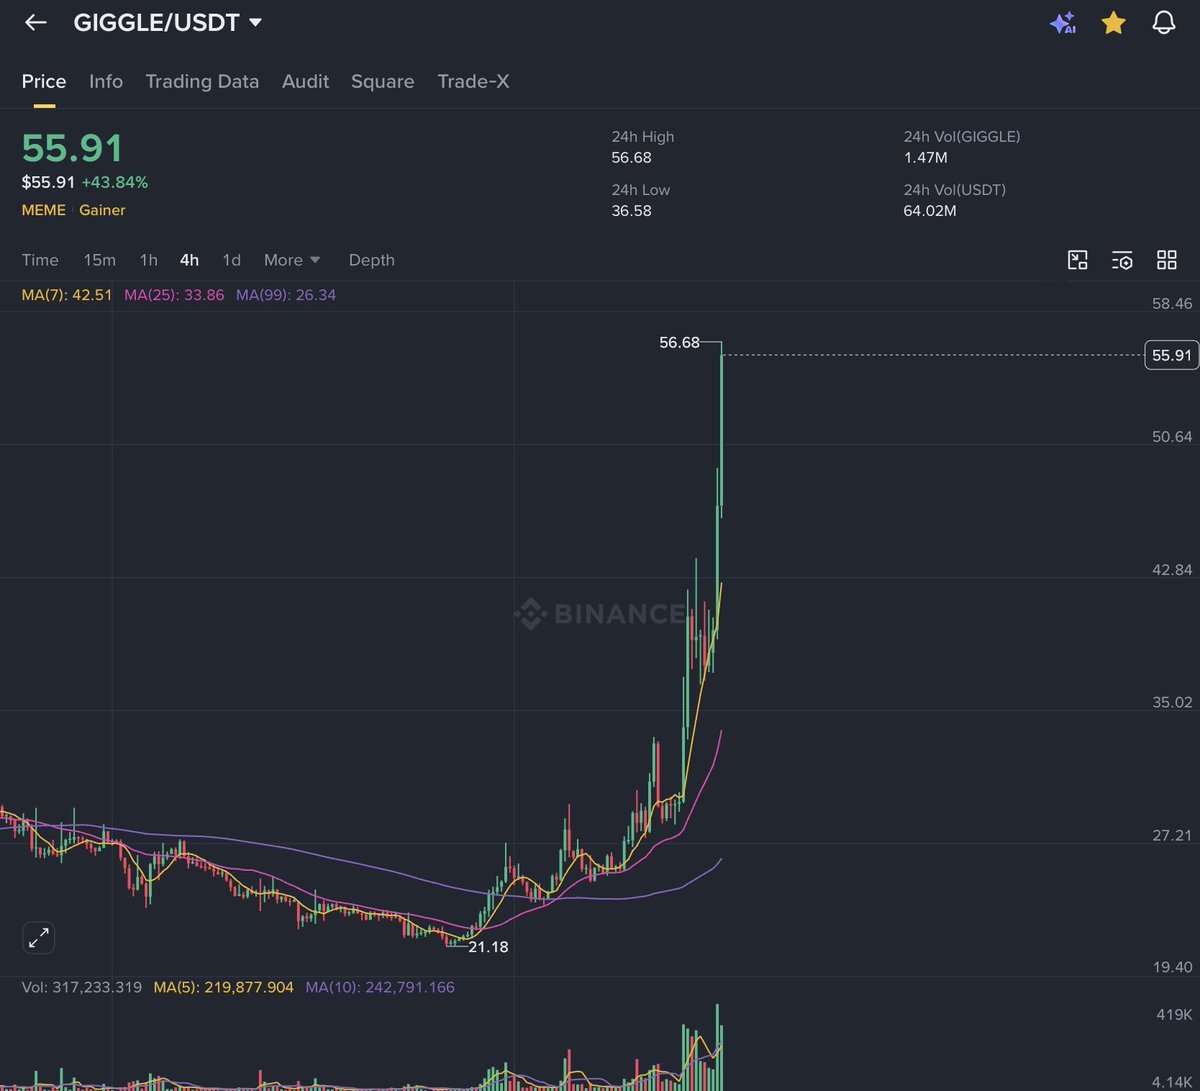This screenshot has height=1091, width=1200.
Task: Click the 24h Vol(USDT) value 64.02M
Action: pos(929,211)
